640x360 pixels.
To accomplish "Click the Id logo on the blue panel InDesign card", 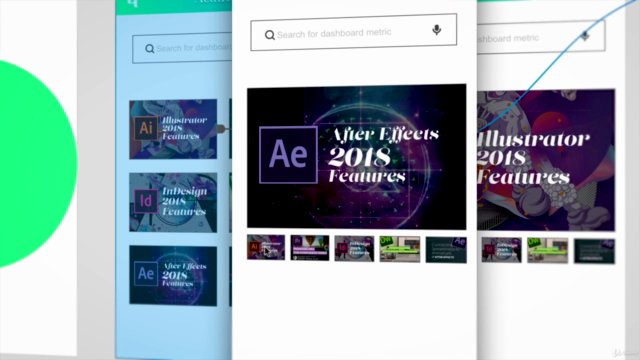I will pos(146,201).
